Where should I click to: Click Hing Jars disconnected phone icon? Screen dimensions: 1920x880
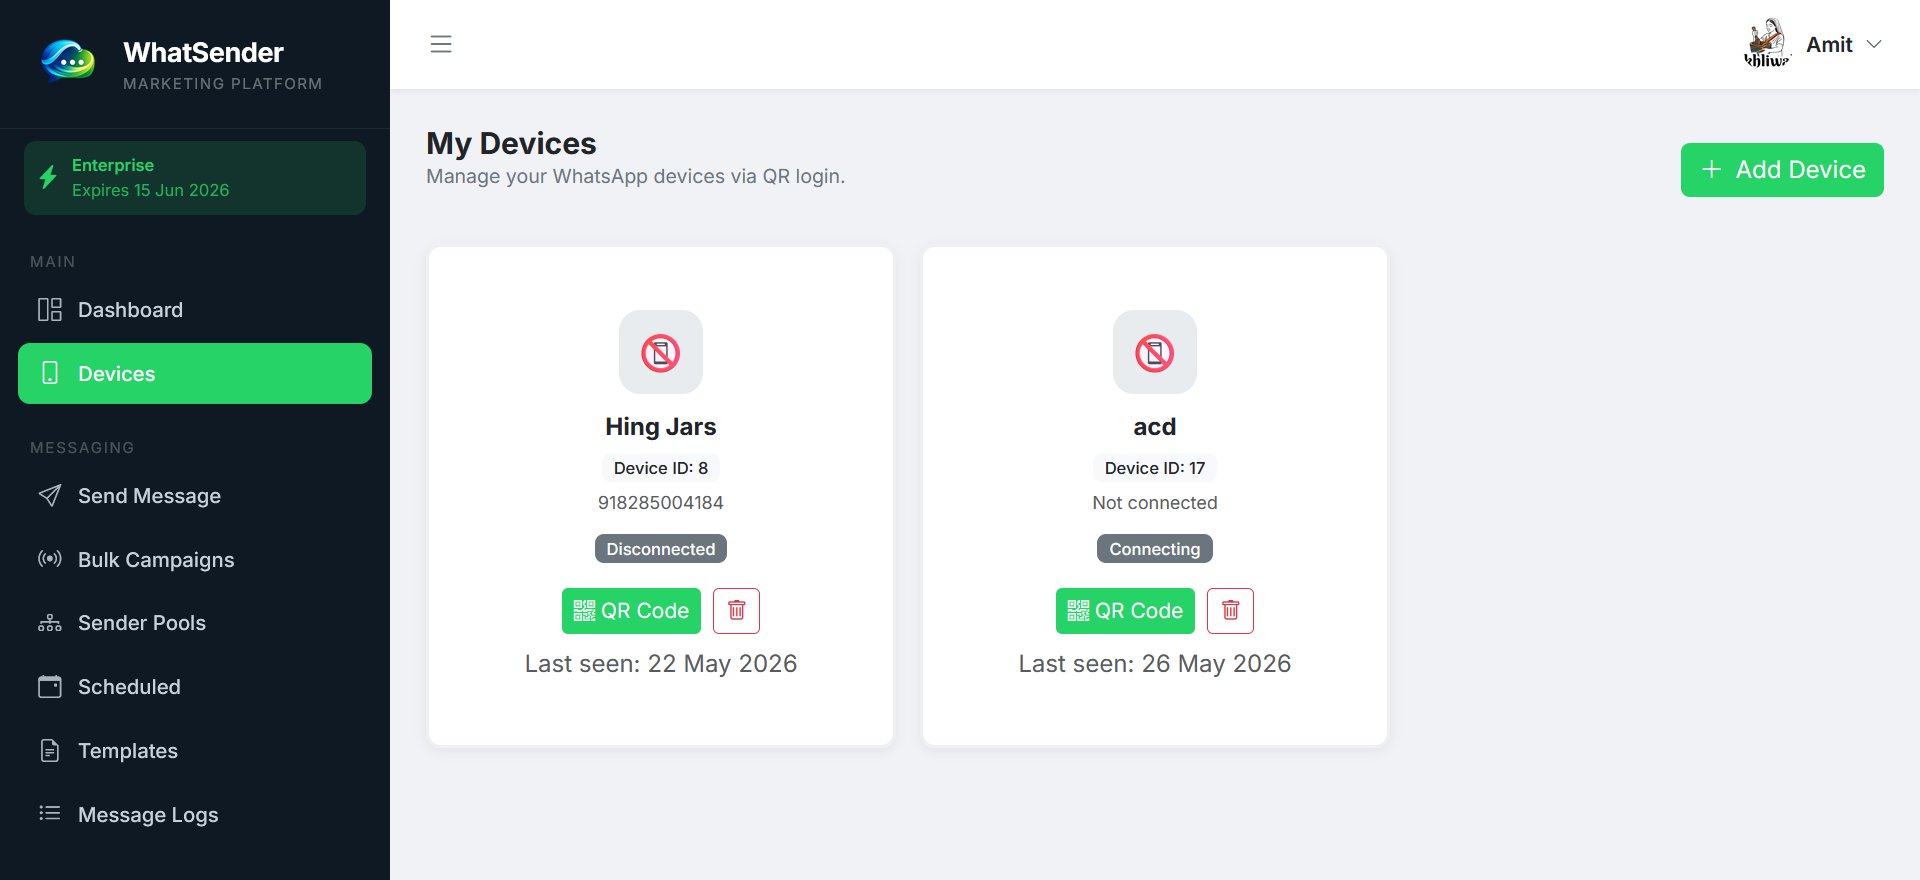(x=661, y=352)
